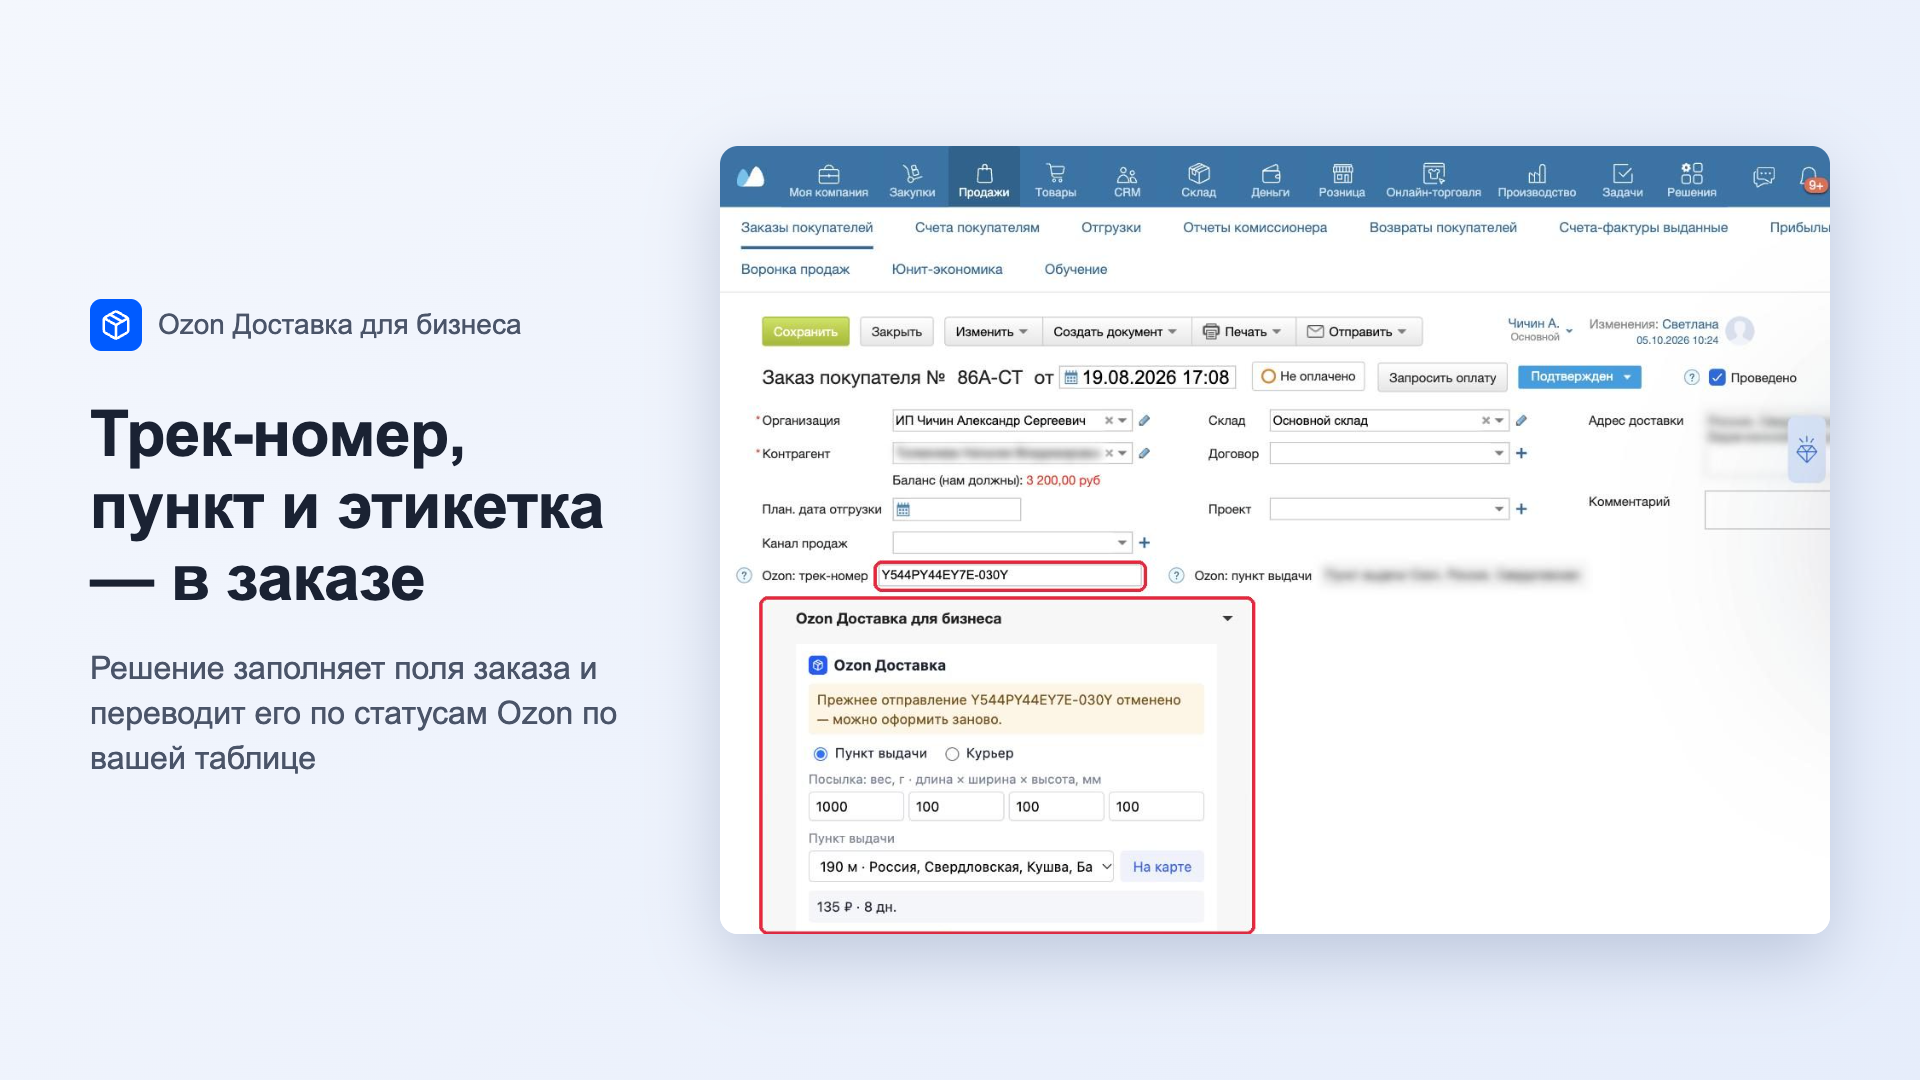Image resolution: width=1920 pixels, height=1080 pixels.
Task: Open the Закупки section icon
Action: [x=912, y=174]
